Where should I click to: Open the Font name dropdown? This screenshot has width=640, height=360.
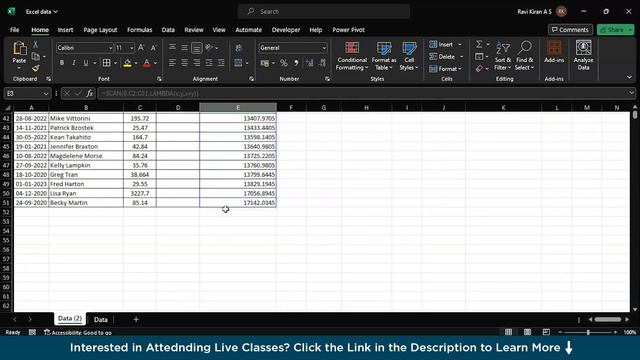click(x=110, y=48)
